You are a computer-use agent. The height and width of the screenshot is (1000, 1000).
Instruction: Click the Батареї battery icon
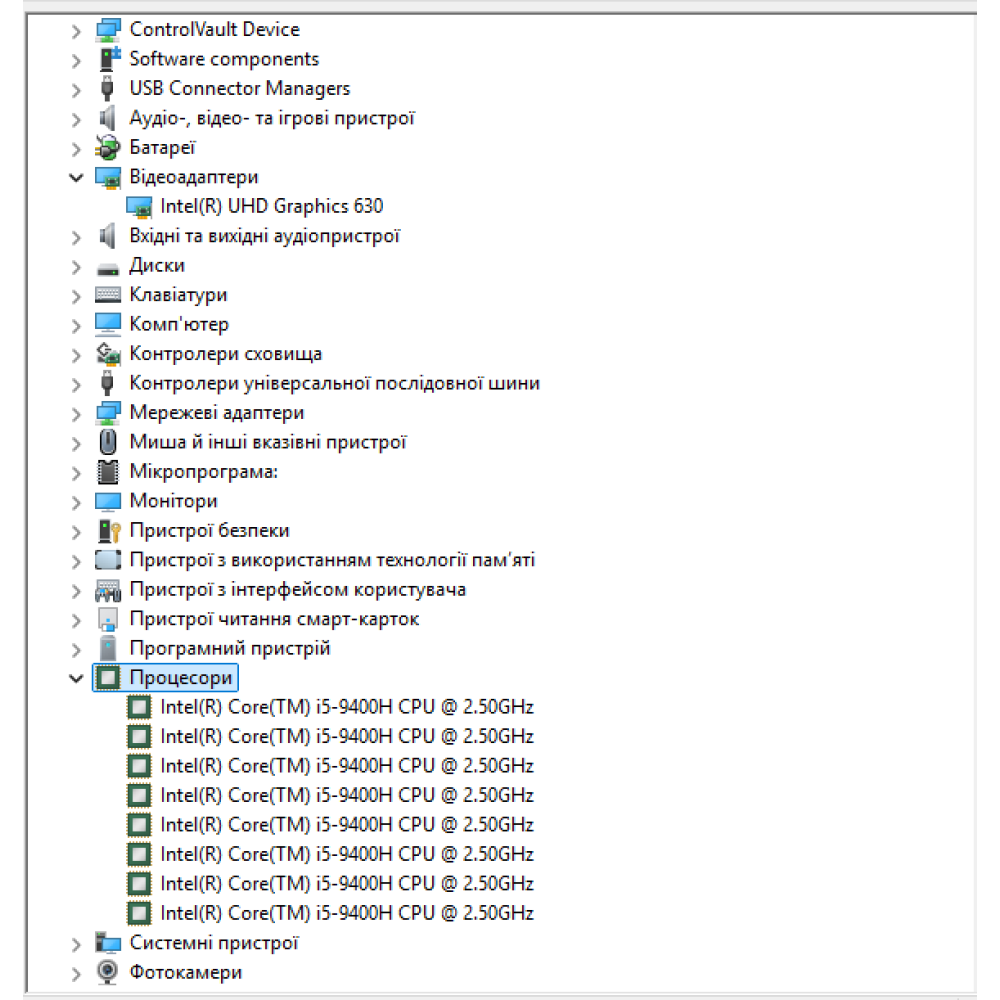coord(107,148)
